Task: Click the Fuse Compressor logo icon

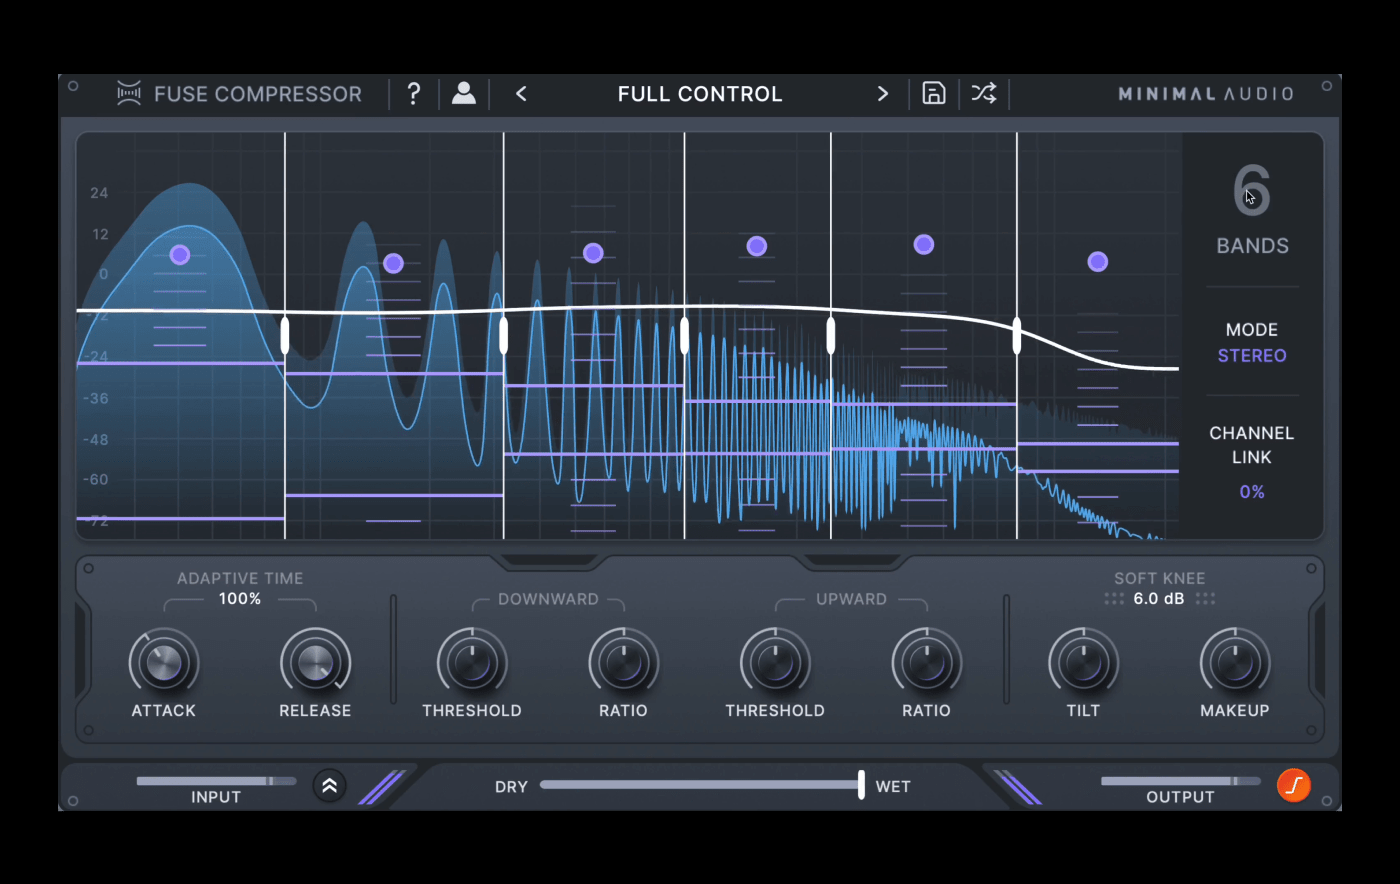Action: point(129,94)
